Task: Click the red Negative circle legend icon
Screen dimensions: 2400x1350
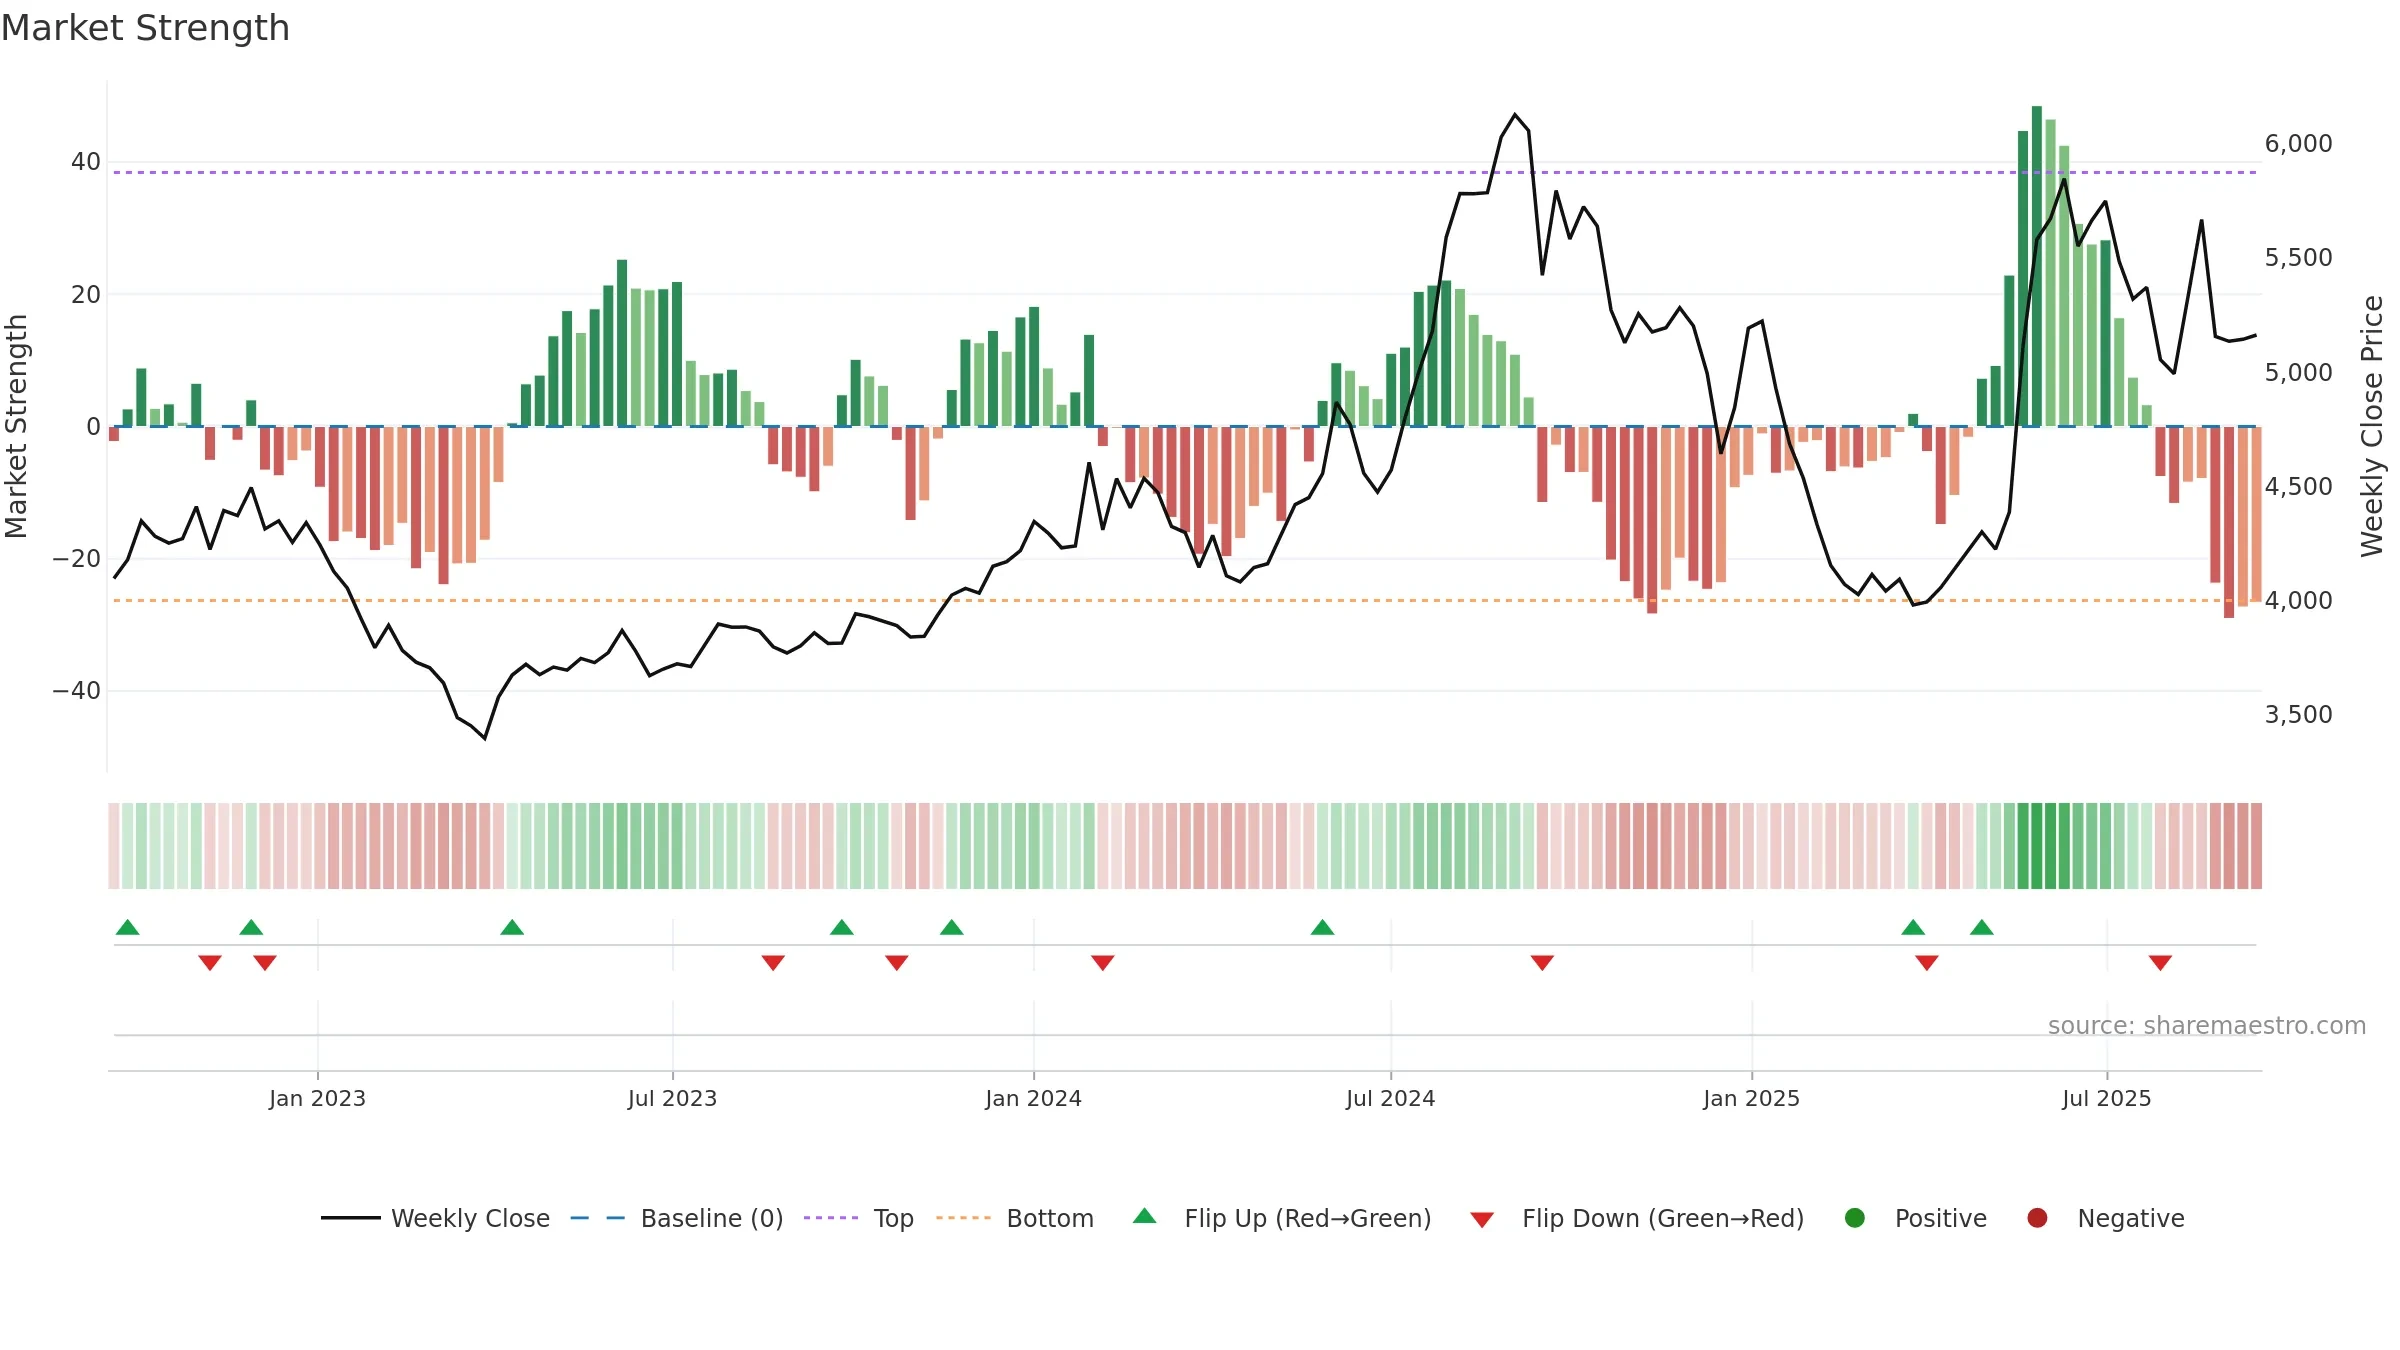Action: pos(2037,1218)
